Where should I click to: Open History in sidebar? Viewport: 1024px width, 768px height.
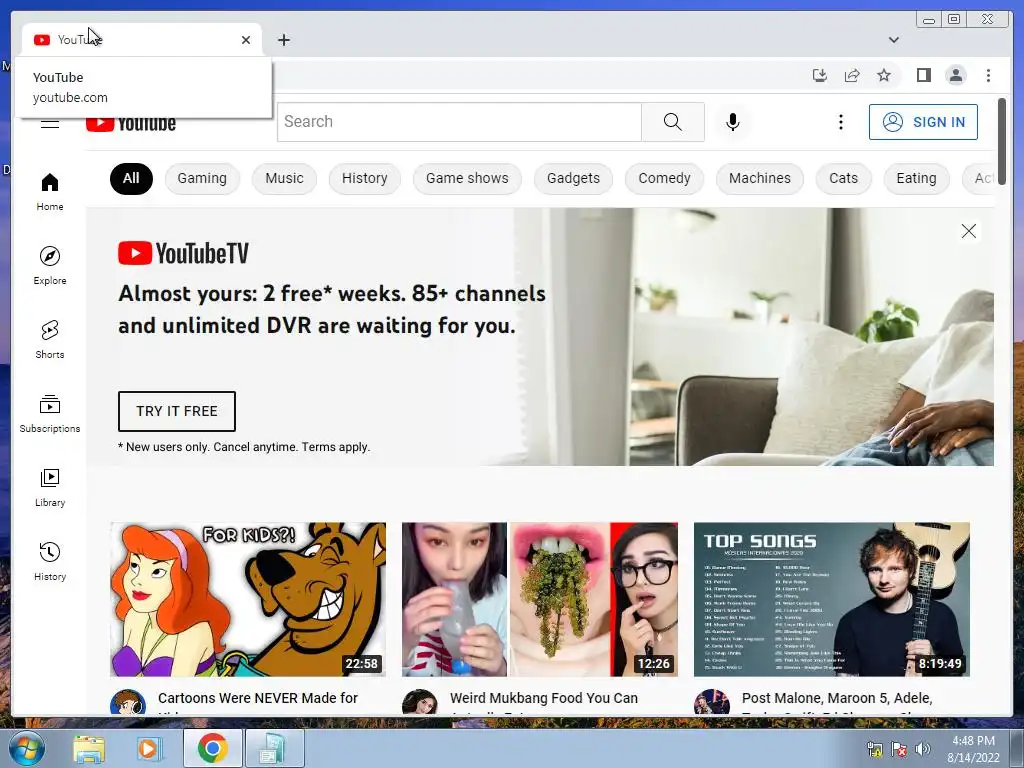50,562
